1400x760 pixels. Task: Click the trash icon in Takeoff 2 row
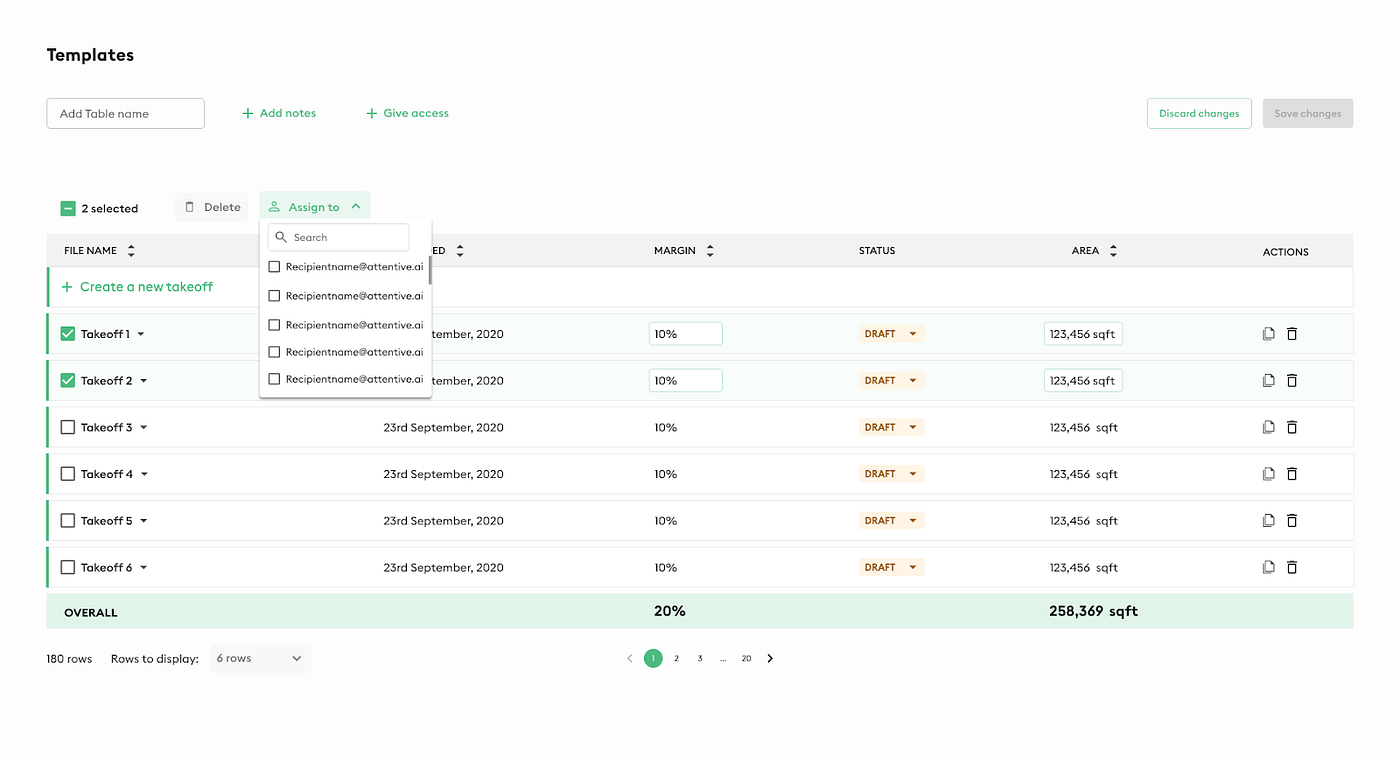(1292, 381)
